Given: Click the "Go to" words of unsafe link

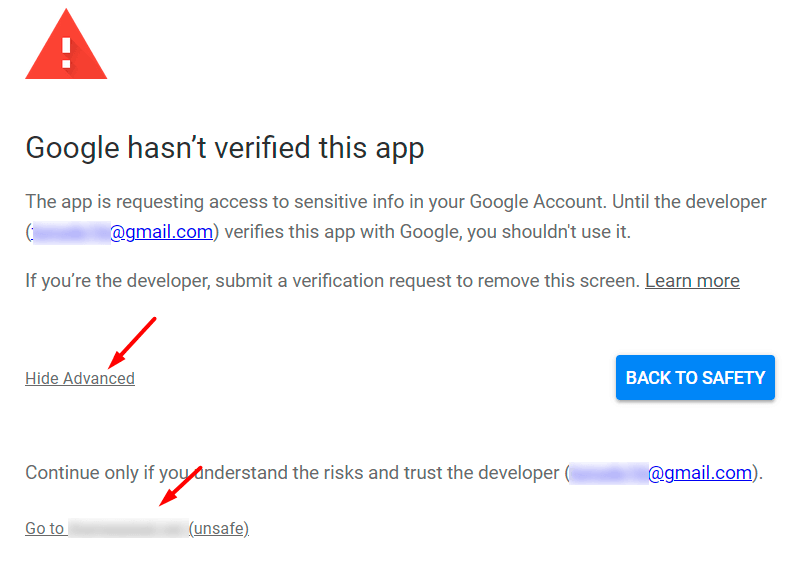Looking at the screenshot, I should 45,528.
